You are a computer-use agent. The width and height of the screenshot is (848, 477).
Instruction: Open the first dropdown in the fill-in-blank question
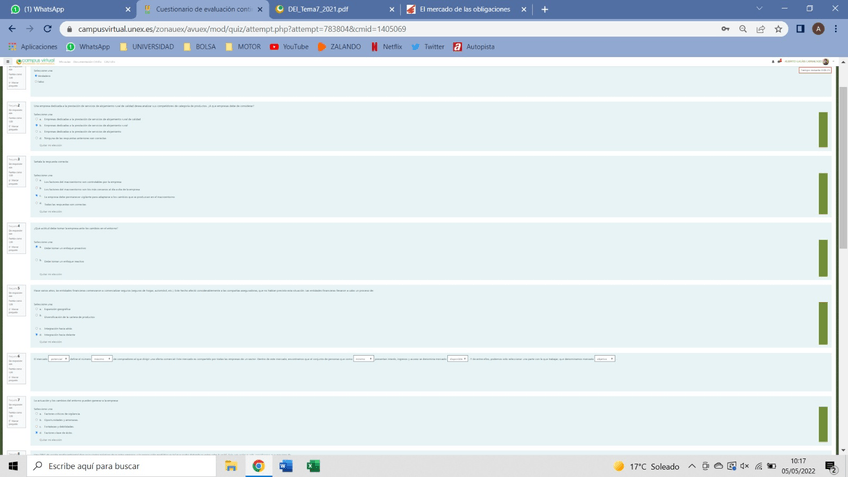tap(58, 358)
